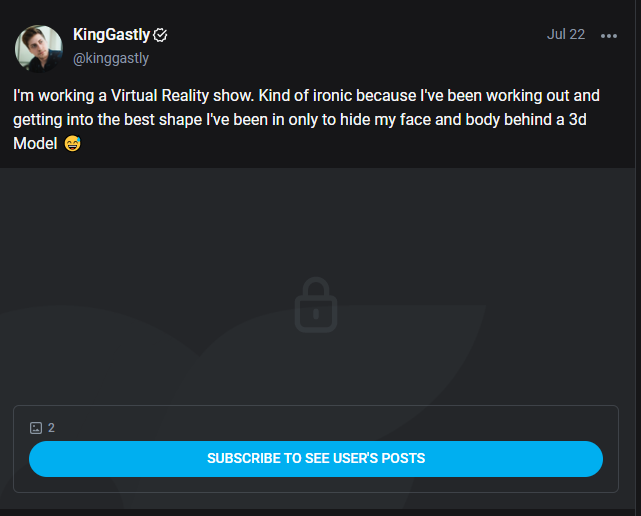Viewport: 641px width, 516px height.
Task: Click the padlock icon on locked media
Action: point(316,305)
